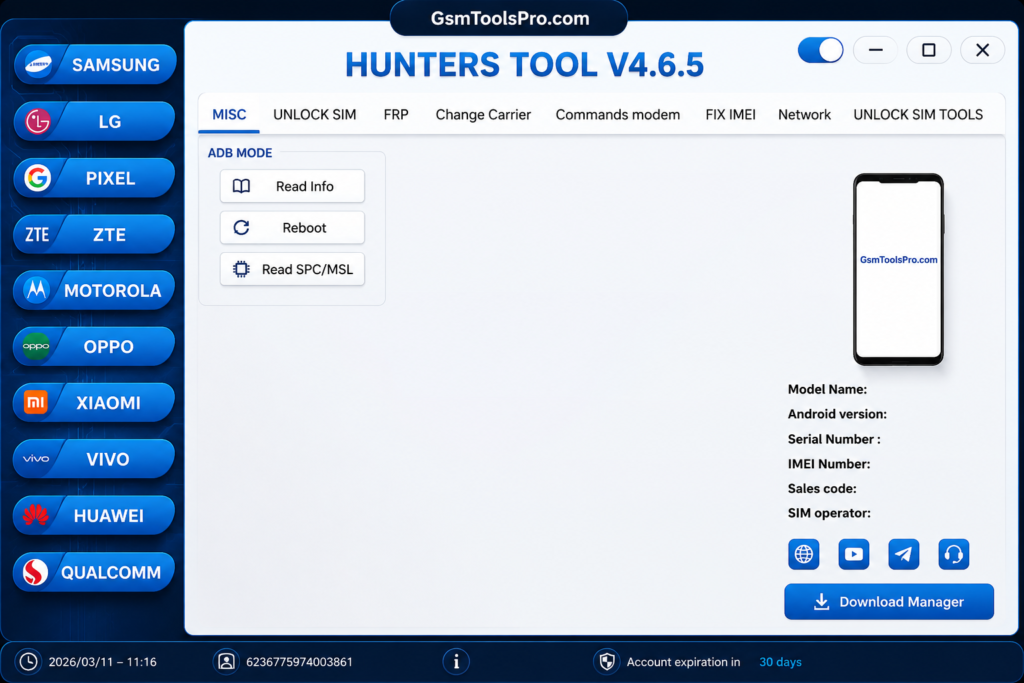Click the Sales code label
The width and height of the screenshot is (1024, 683).
(822, 488)
